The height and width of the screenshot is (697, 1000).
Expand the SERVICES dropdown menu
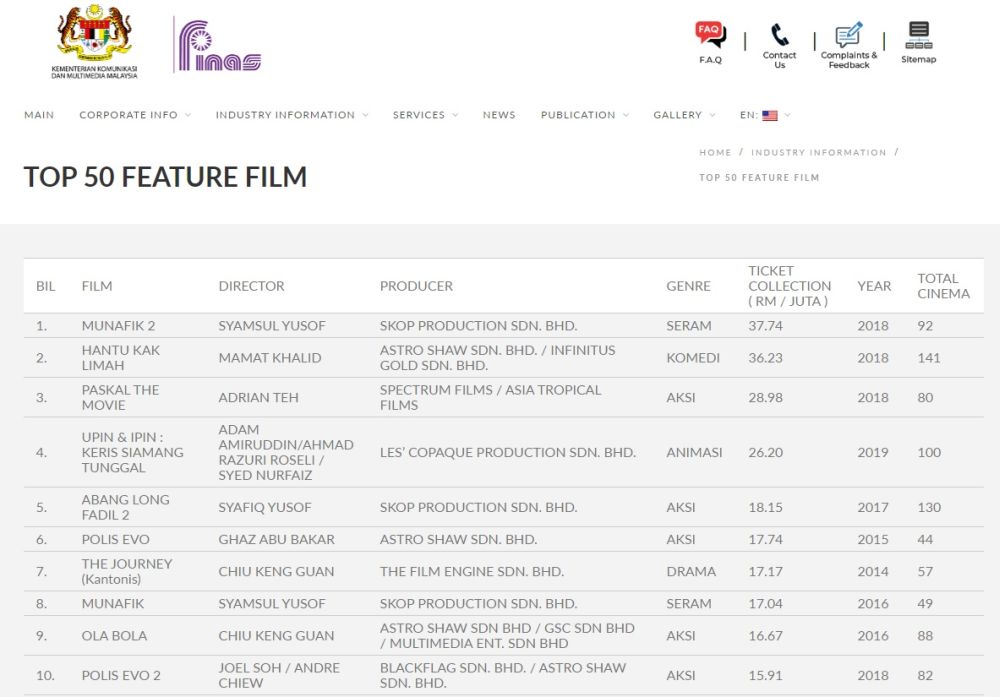click(418, 114)
